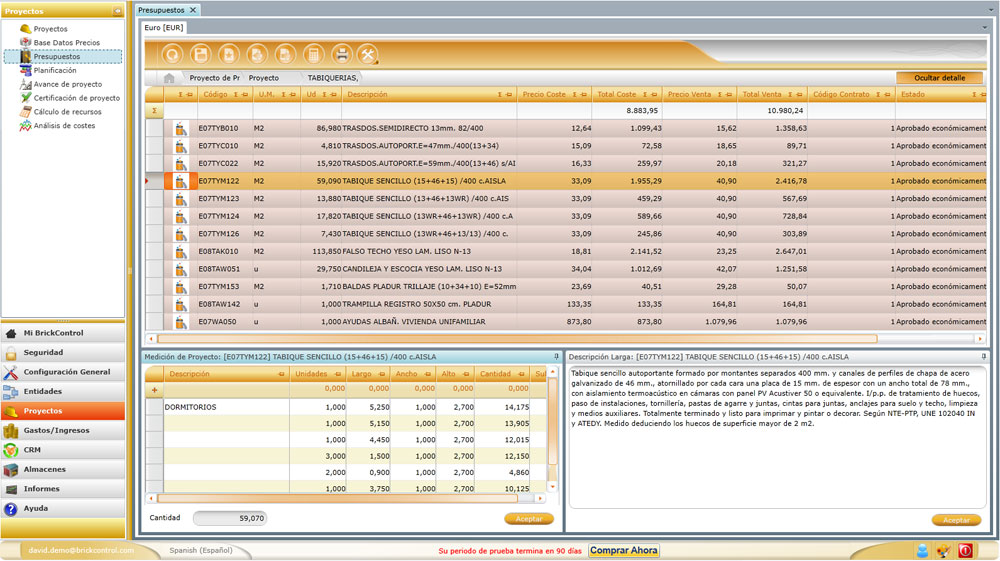Click the measurement grid horizontal scrollbar
The height and width of the screenshot is (561, 1000).
tap(337, 499)
